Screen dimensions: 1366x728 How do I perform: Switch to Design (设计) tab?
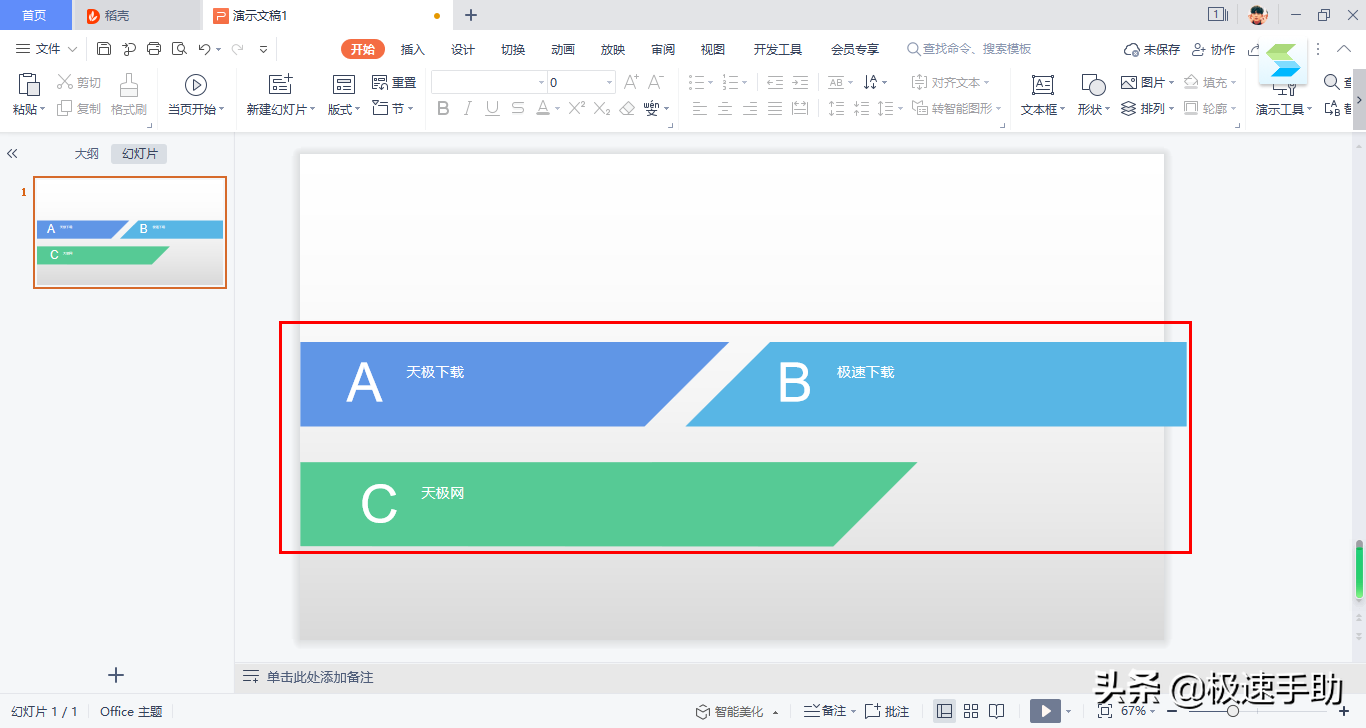click(463, 49)
